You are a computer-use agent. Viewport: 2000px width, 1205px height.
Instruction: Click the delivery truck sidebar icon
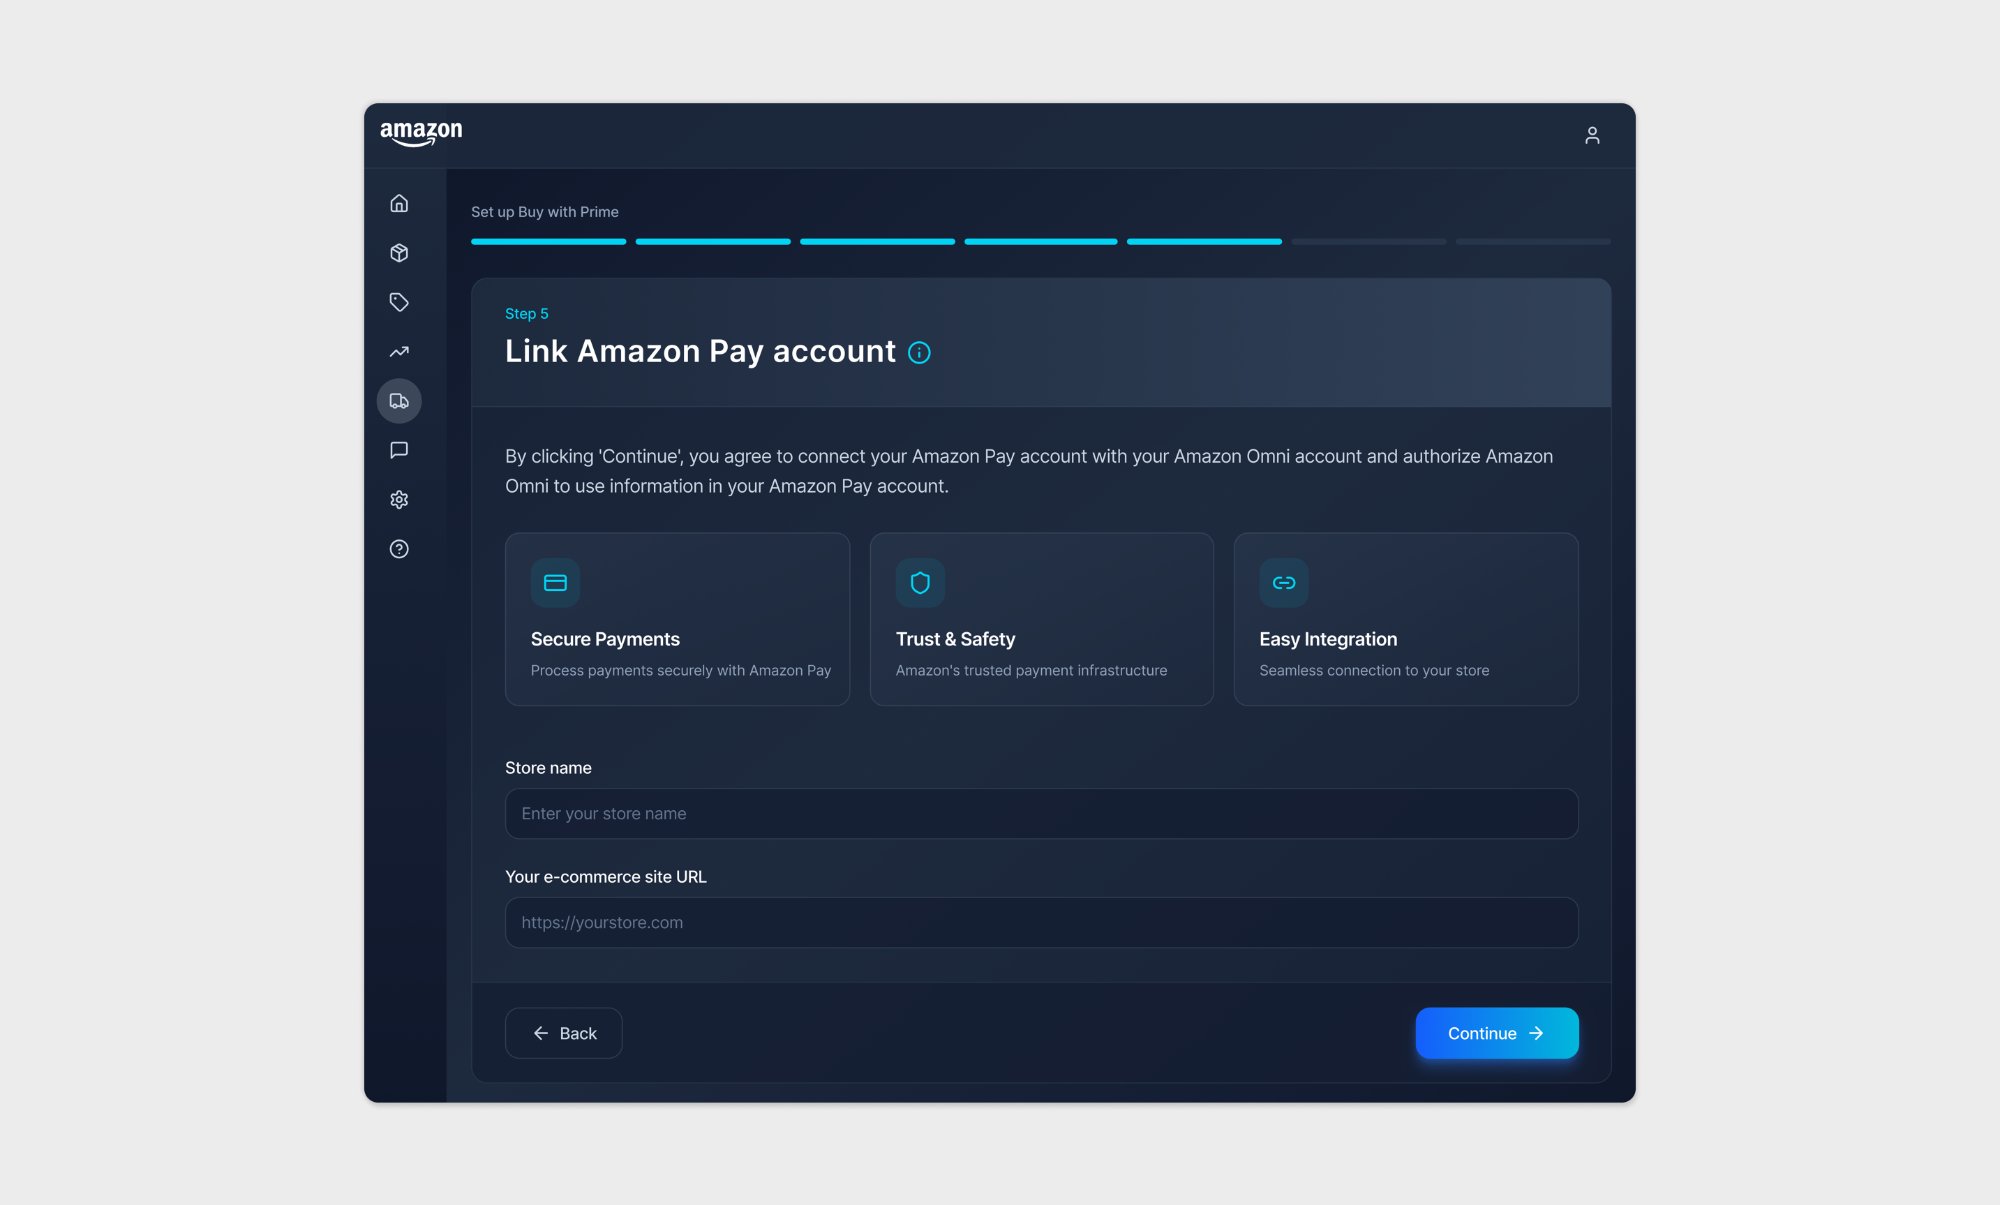click(399, 401)
